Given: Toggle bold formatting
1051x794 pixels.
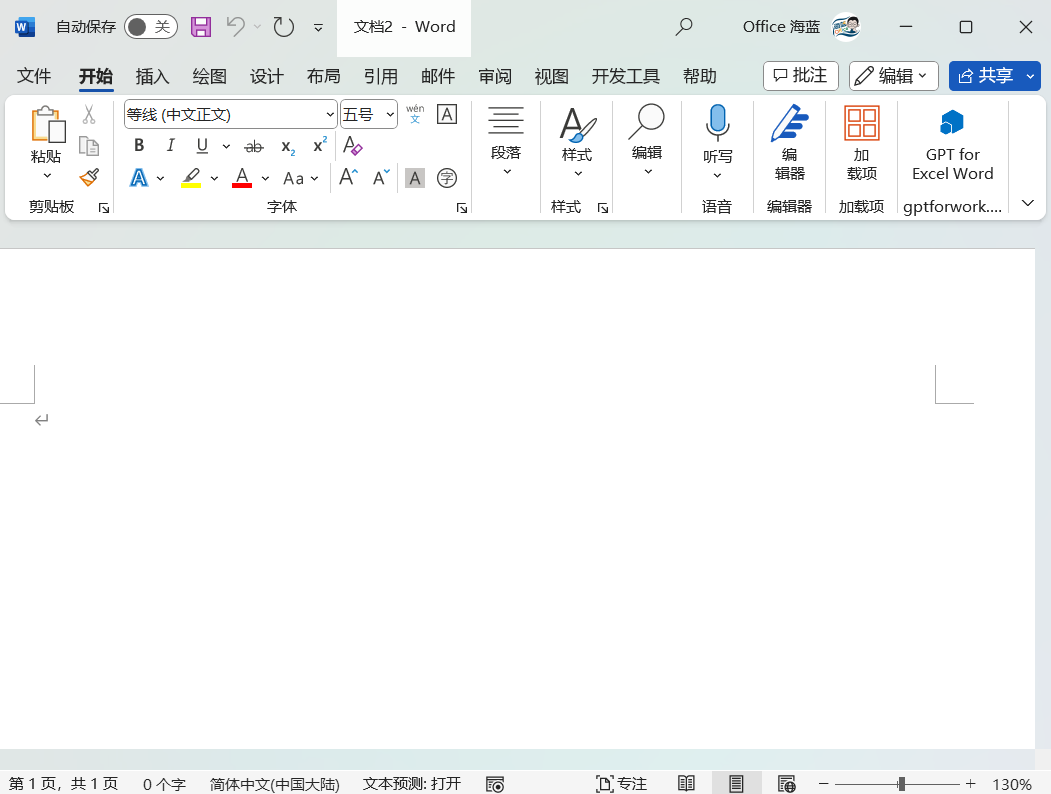Looking at the screenshot, I should tap(139, 145).
